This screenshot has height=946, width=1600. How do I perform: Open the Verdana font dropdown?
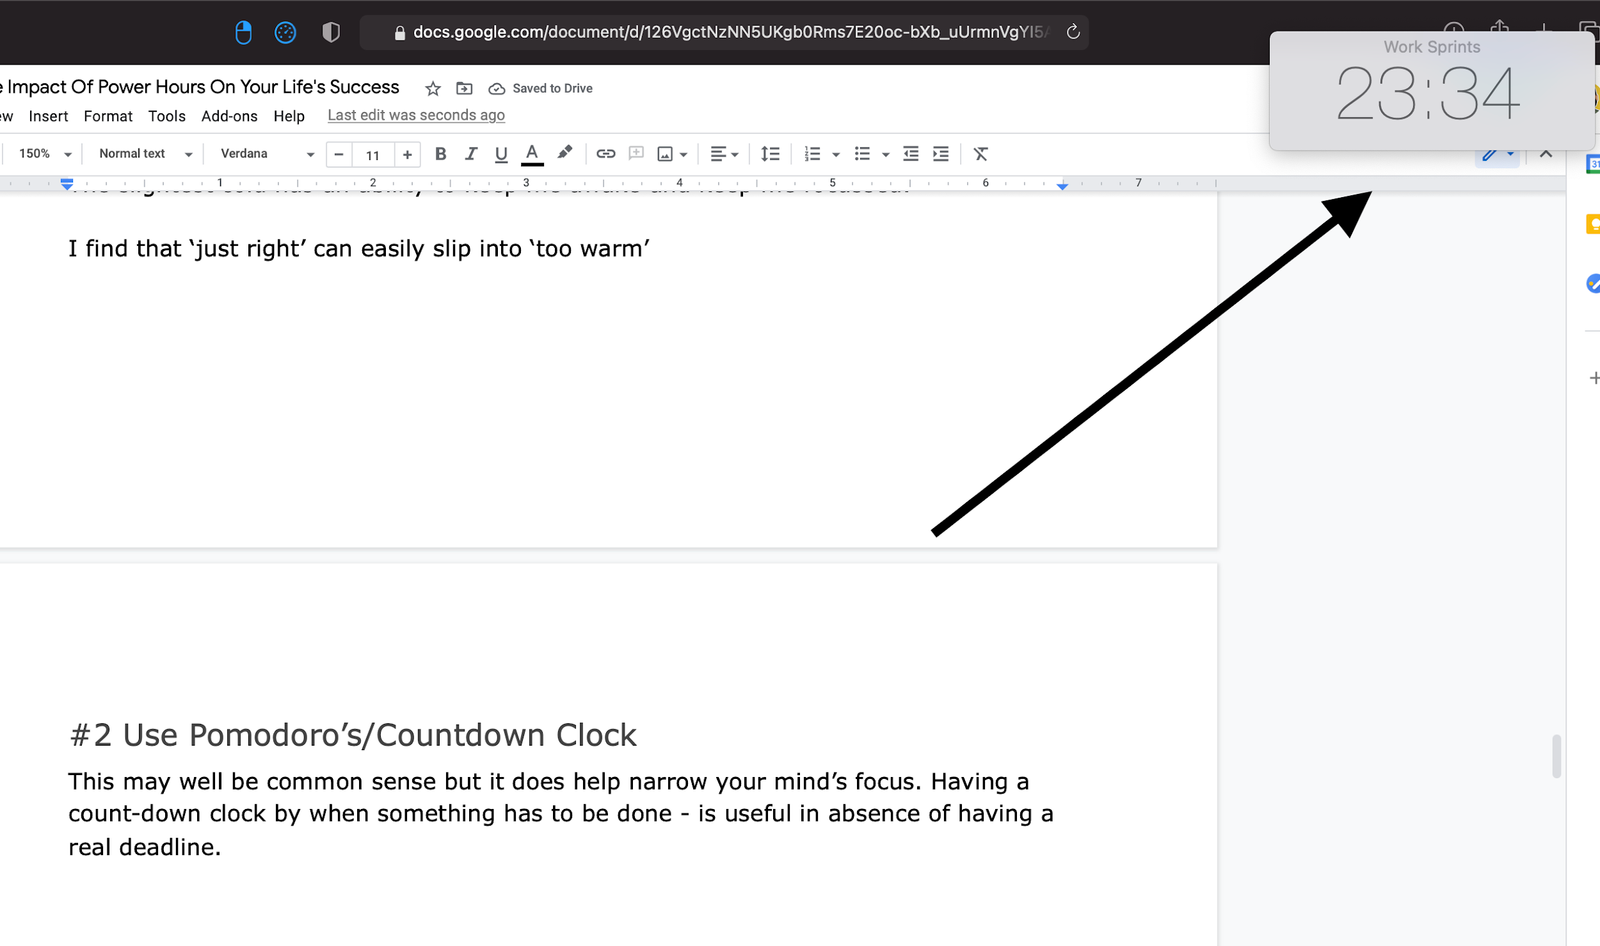tap(267, 154)
